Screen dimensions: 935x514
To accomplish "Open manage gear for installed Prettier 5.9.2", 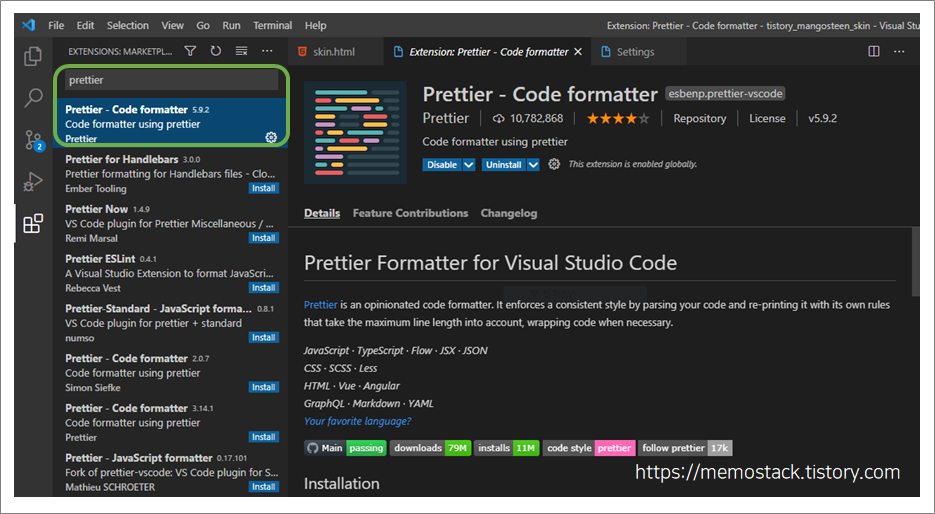I will [271, 138].
